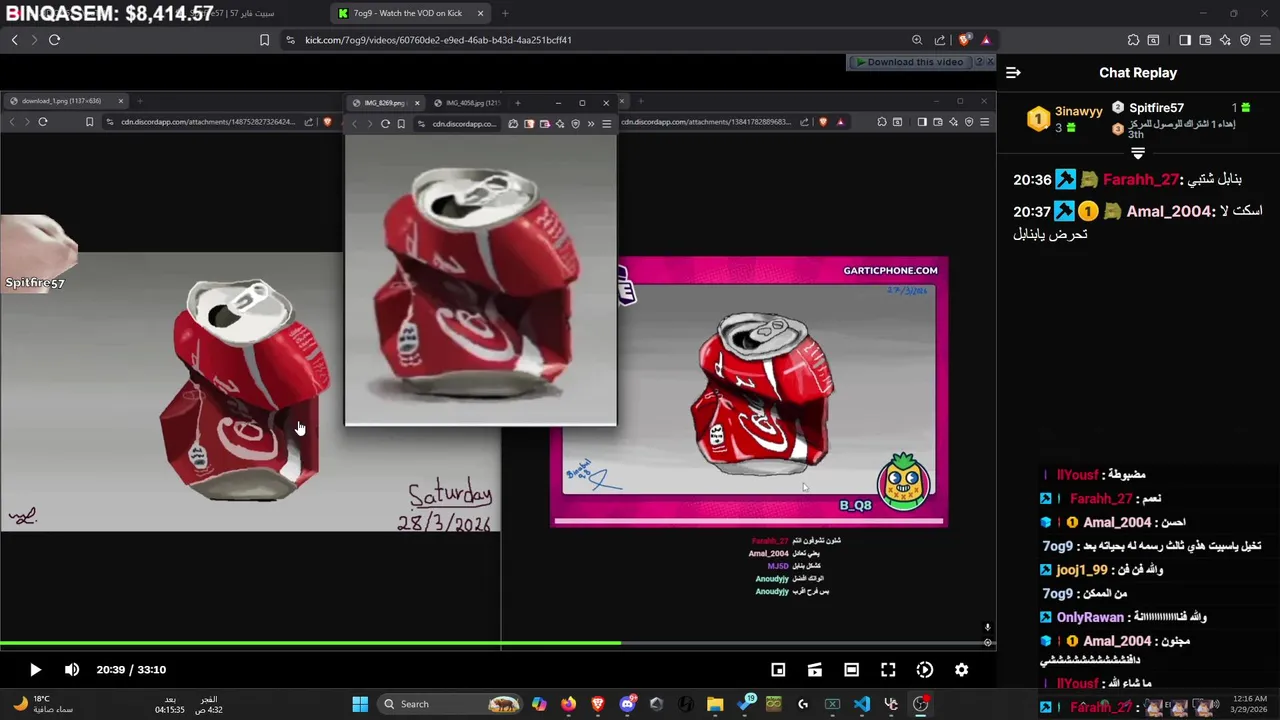This screenshot has width=1280, height=720.
Task: Collapse the Chat Replay panel icon
Action: coord(1013,73)
